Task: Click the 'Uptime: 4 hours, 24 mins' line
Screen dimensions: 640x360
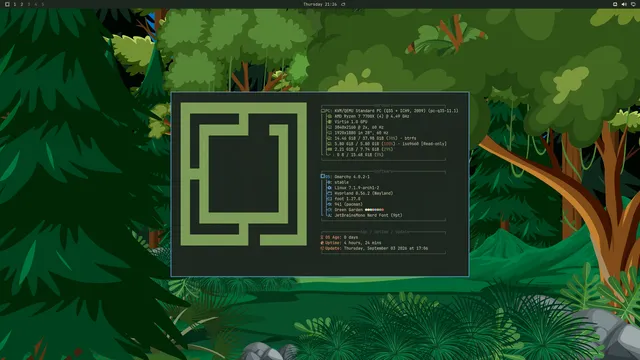Action: [x=351, y=243]
